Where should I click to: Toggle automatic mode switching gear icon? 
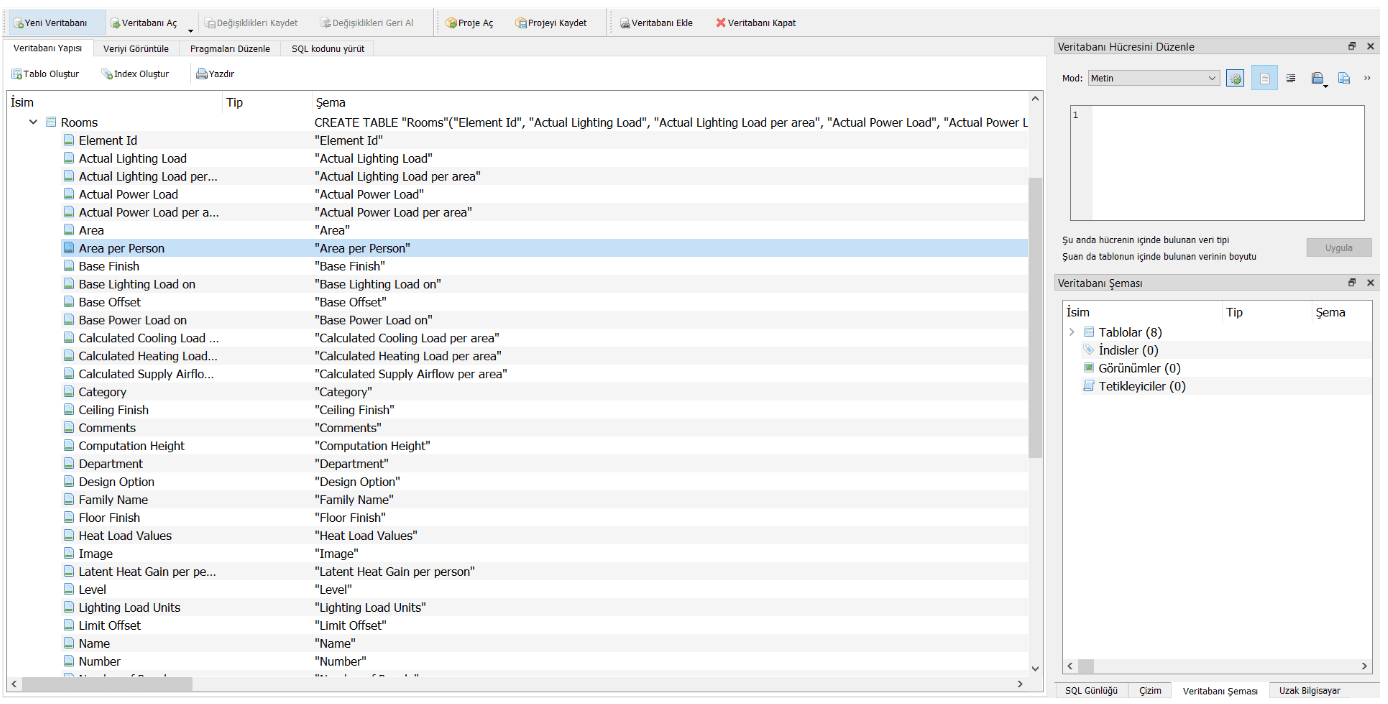click(x=1235, y=78)
